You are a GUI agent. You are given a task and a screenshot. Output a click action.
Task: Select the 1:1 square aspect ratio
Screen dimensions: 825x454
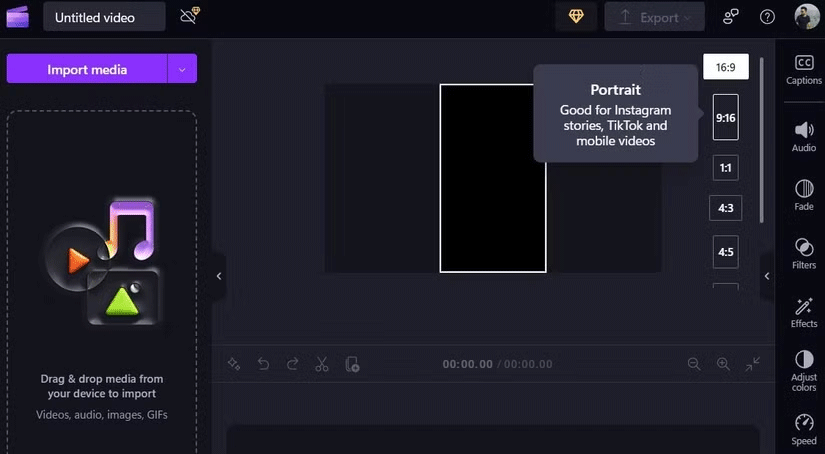(x=726, y=168)
